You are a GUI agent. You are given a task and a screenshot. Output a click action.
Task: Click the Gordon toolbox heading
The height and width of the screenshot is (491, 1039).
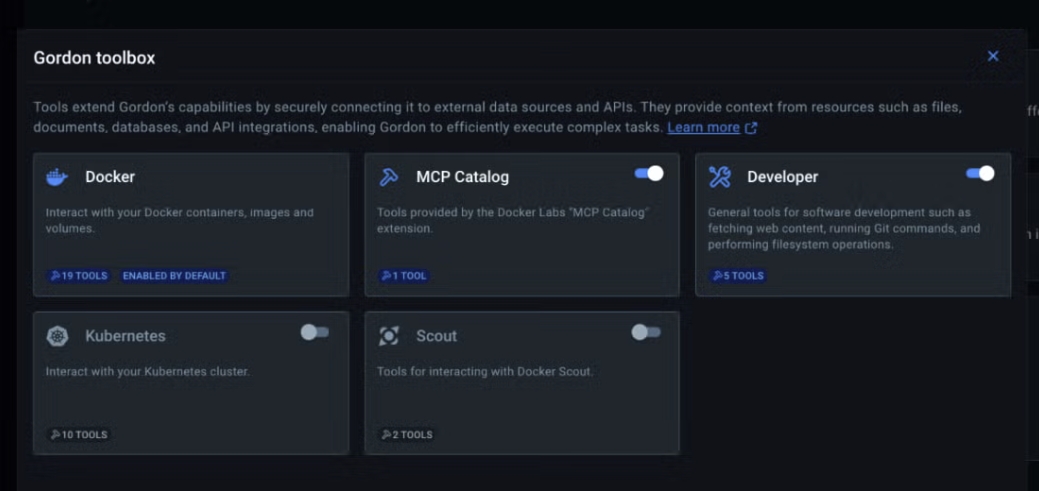click(94, 58)
